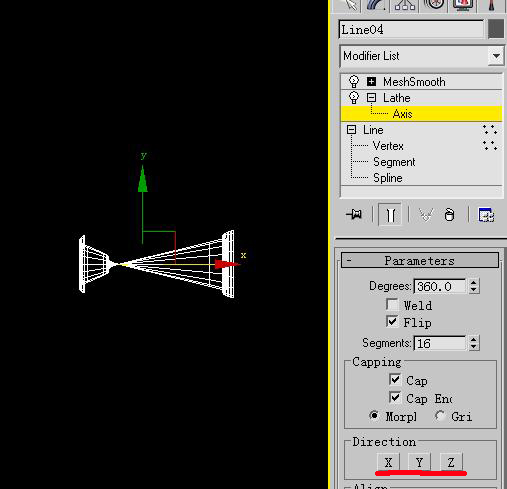
Task: Click the object color swatch beside Line04
Action: pos(496,29)
